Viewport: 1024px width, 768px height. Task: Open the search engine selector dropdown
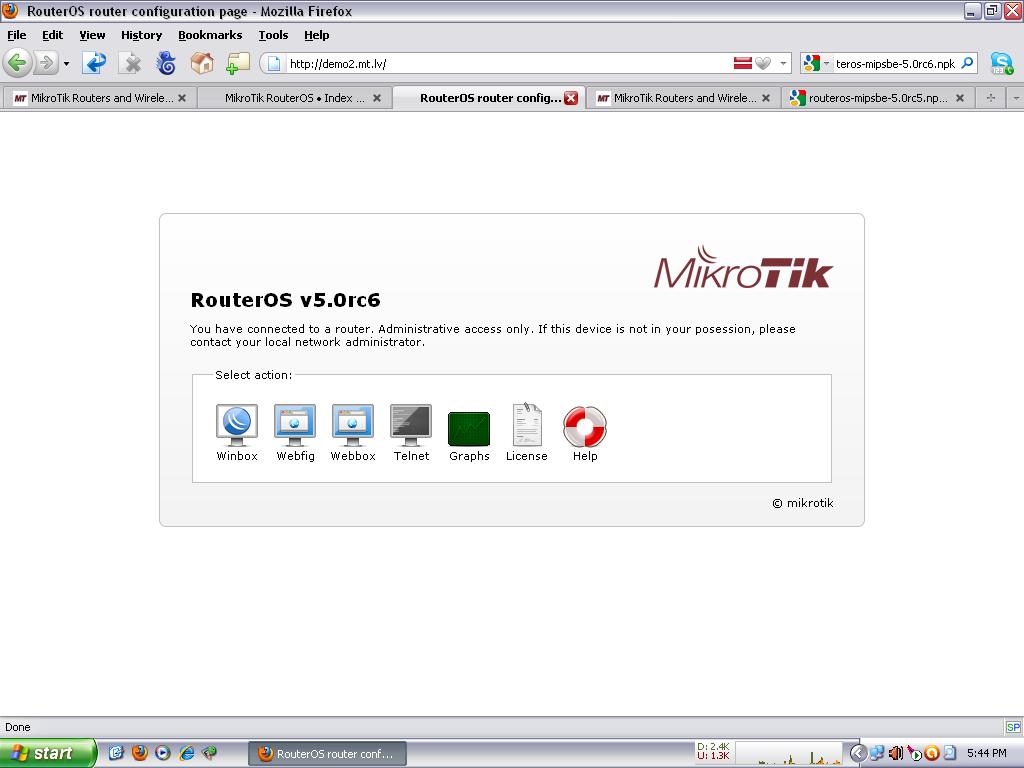(x=826, y=63)
